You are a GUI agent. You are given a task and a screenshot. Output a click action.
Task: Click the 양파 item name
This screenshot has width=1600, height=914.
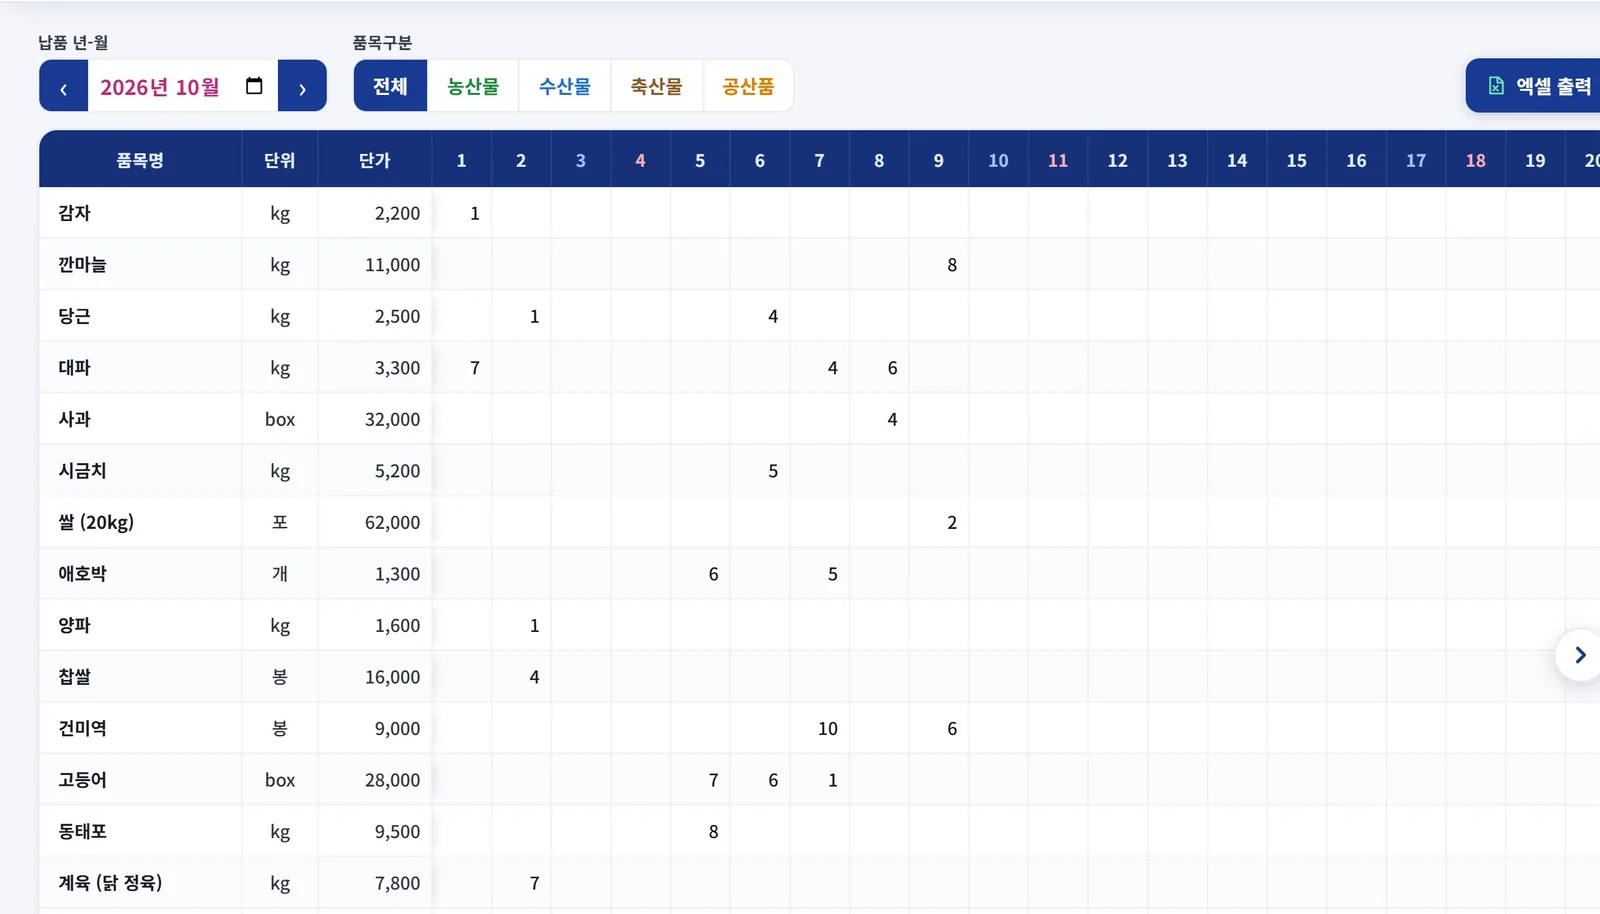click(x=74, y=625)
